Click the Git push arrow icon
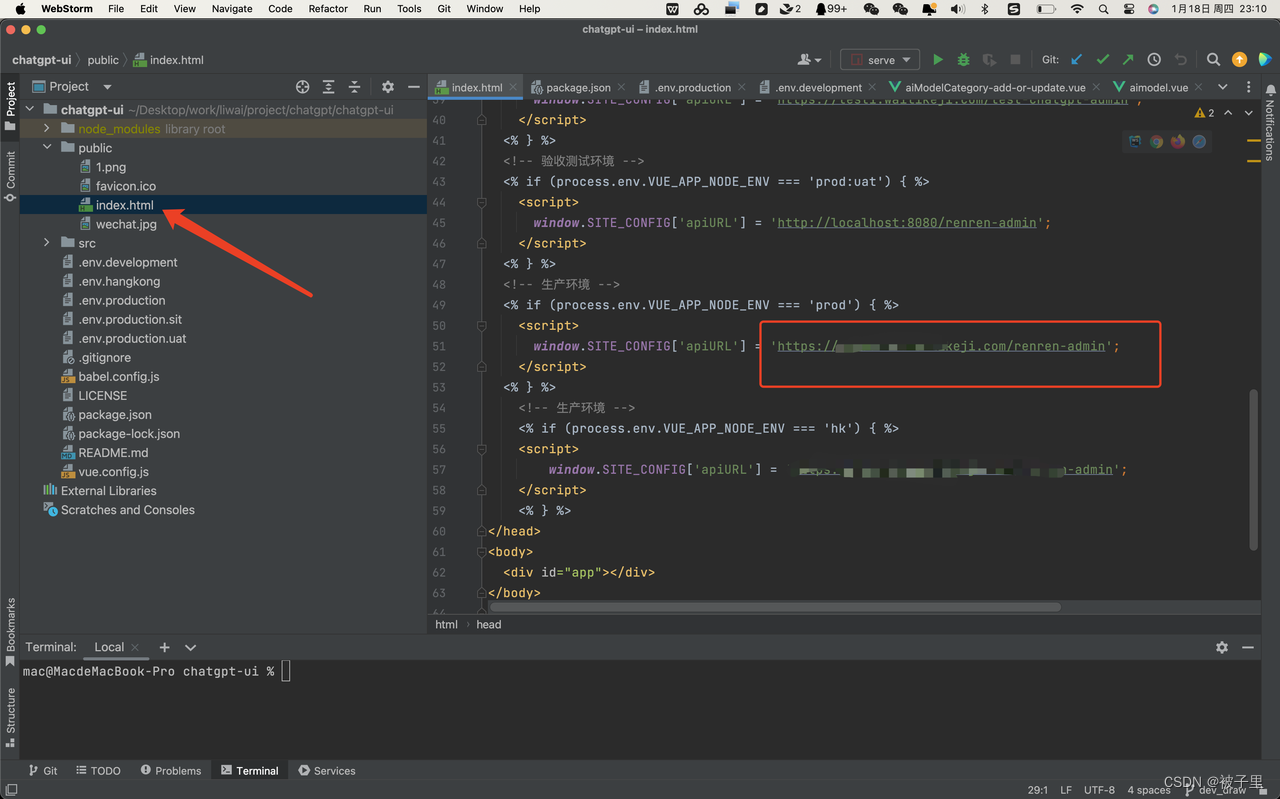 (1128, 60)
